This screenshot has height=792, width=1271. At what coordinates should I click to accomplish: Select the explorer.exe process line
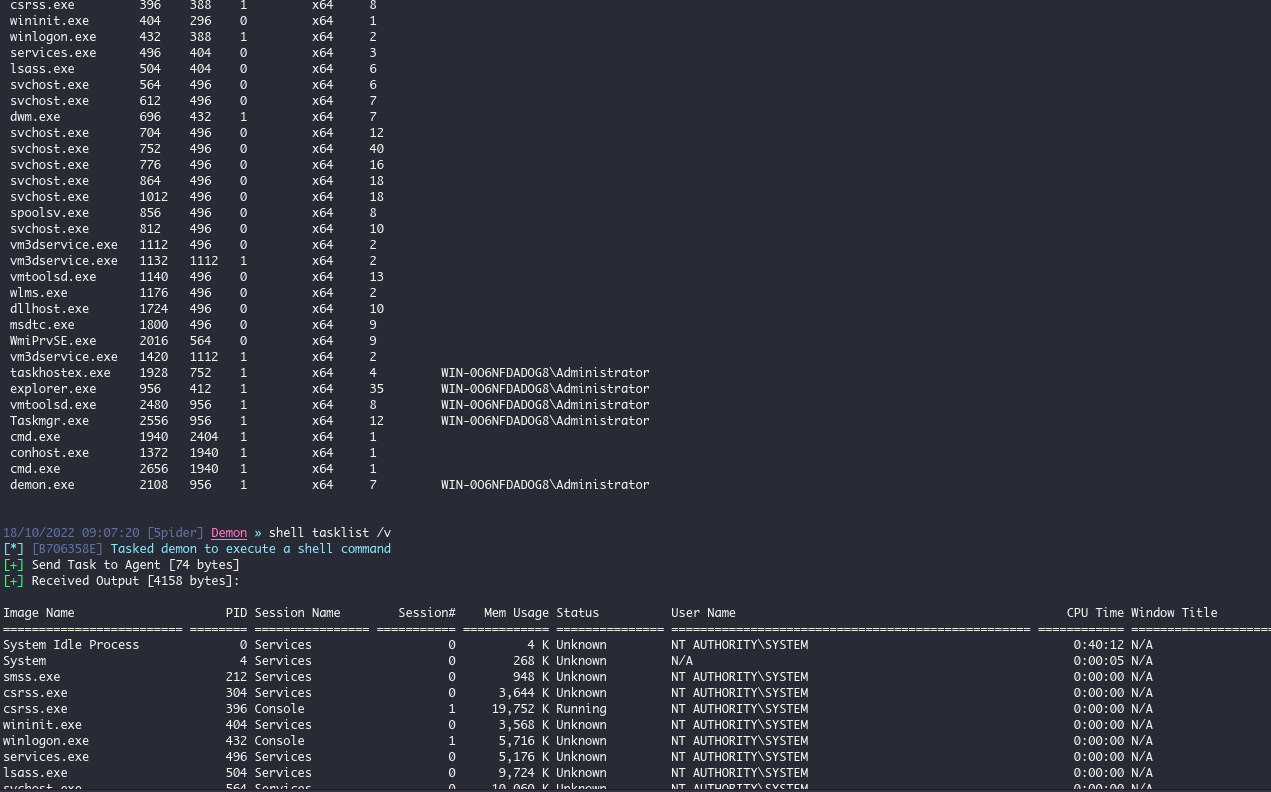[49, 388]
